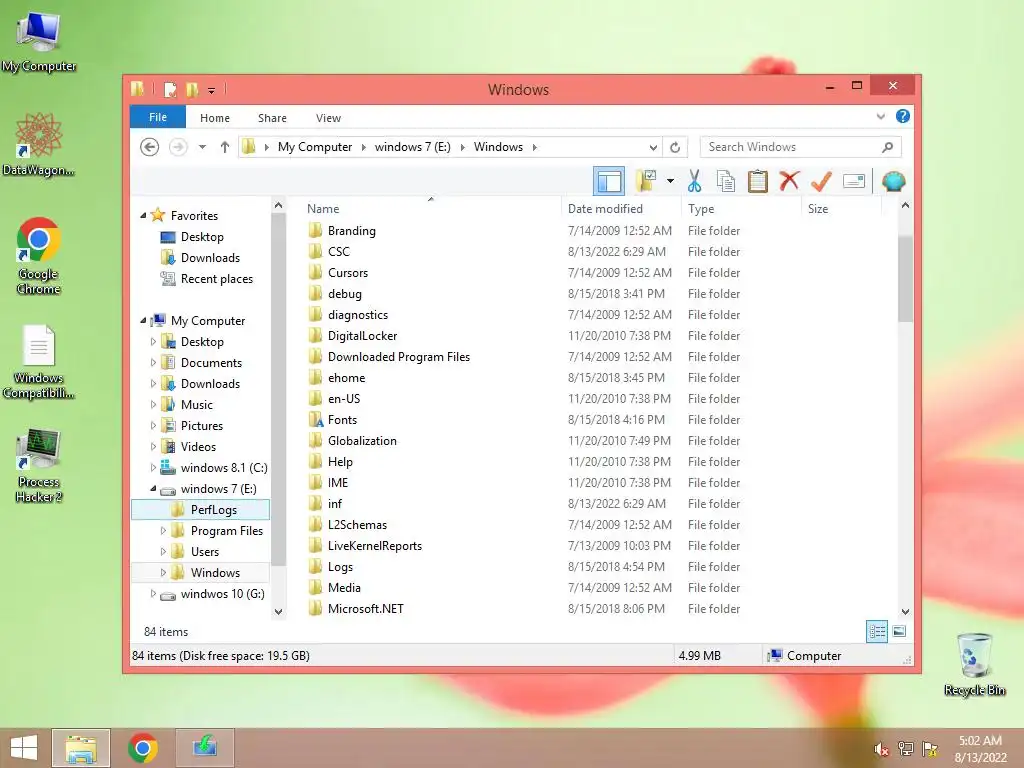Click New Folder icon in title bar
Image resolution: width=1024 pixels, height=768 pixels.
(192, 89)
